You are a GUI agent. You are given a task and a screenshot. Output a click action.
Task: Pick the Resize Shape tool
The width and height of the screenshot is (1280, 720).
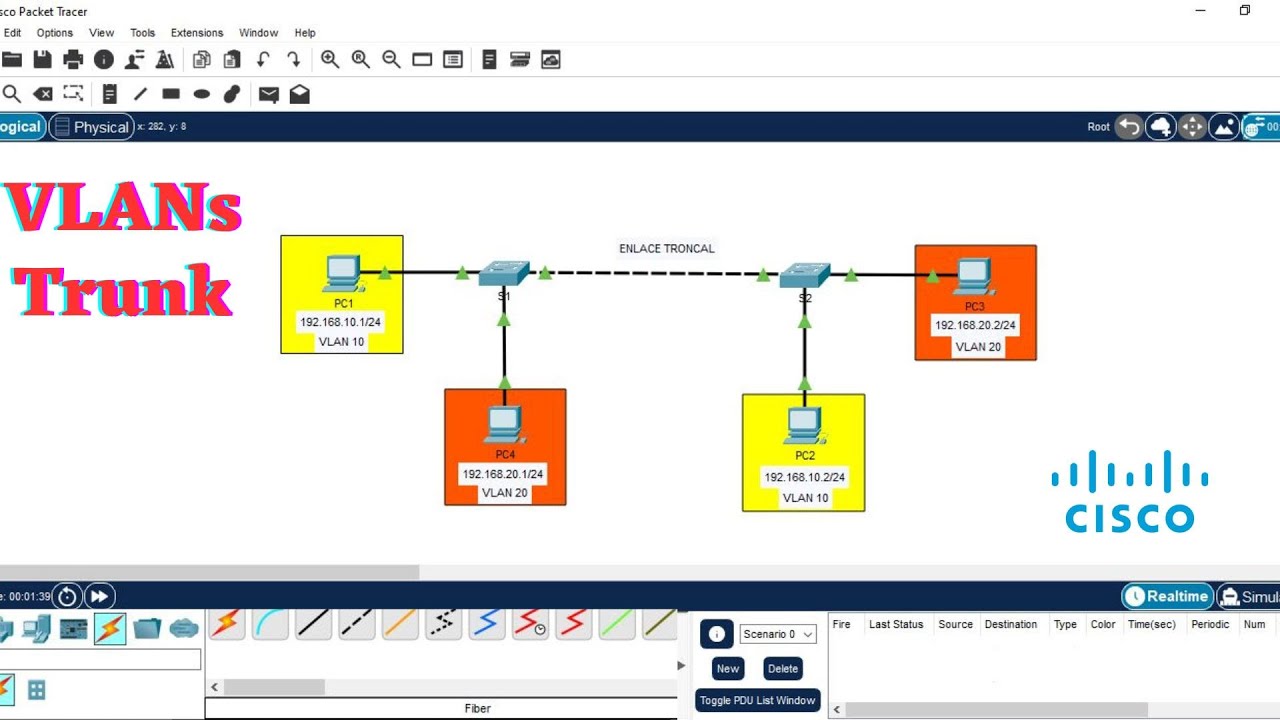tap(73, 94)
